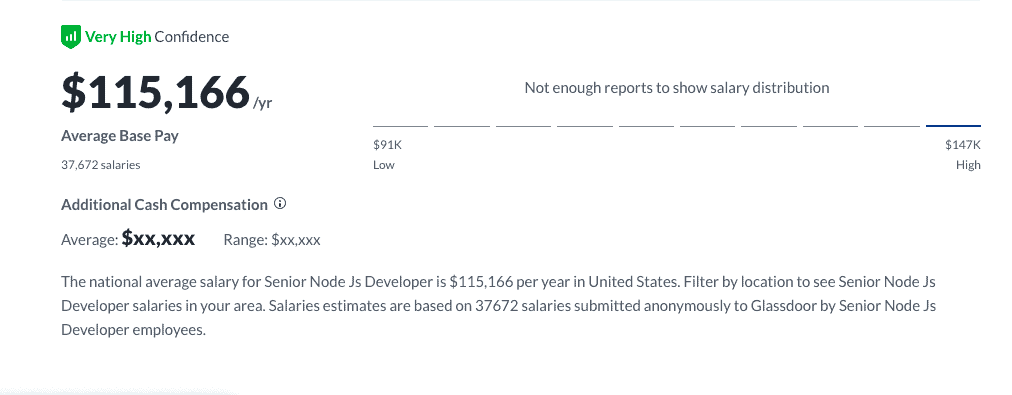Click the green confidence shield icon
Viewport: 1012px width, 395px height.
click(x=70, y=37)
